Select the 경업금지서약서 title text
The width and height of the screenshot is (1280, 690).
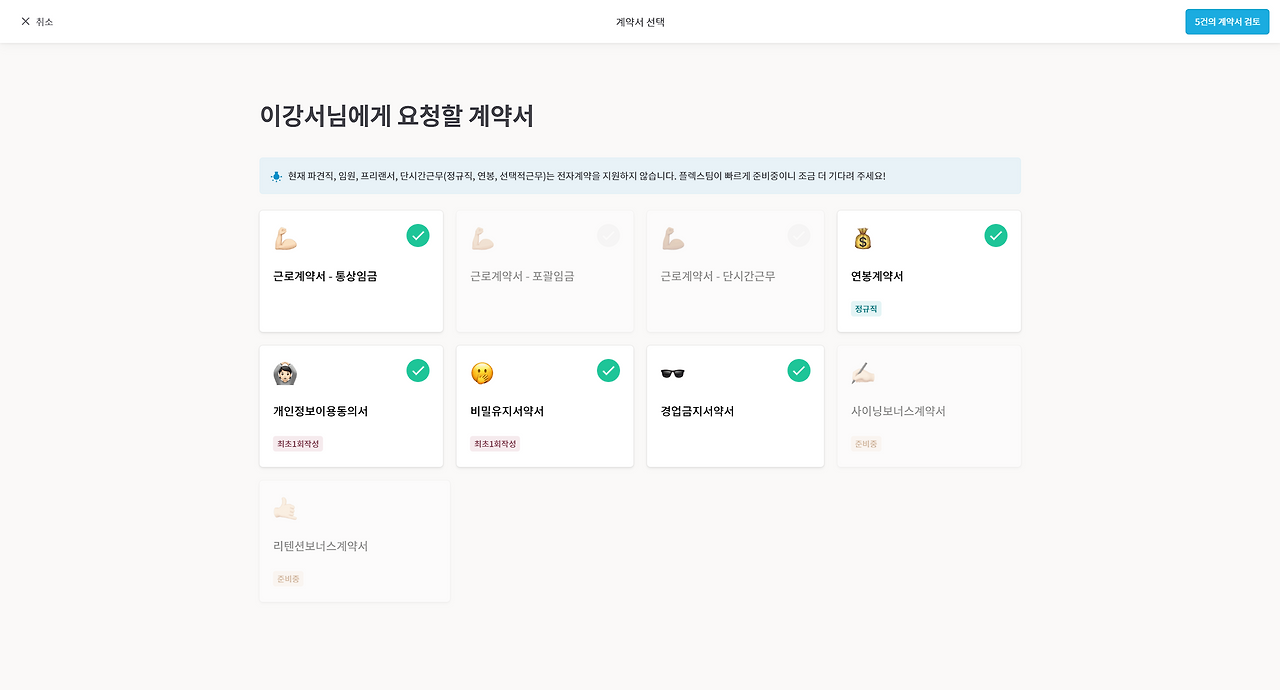point(697,411)
